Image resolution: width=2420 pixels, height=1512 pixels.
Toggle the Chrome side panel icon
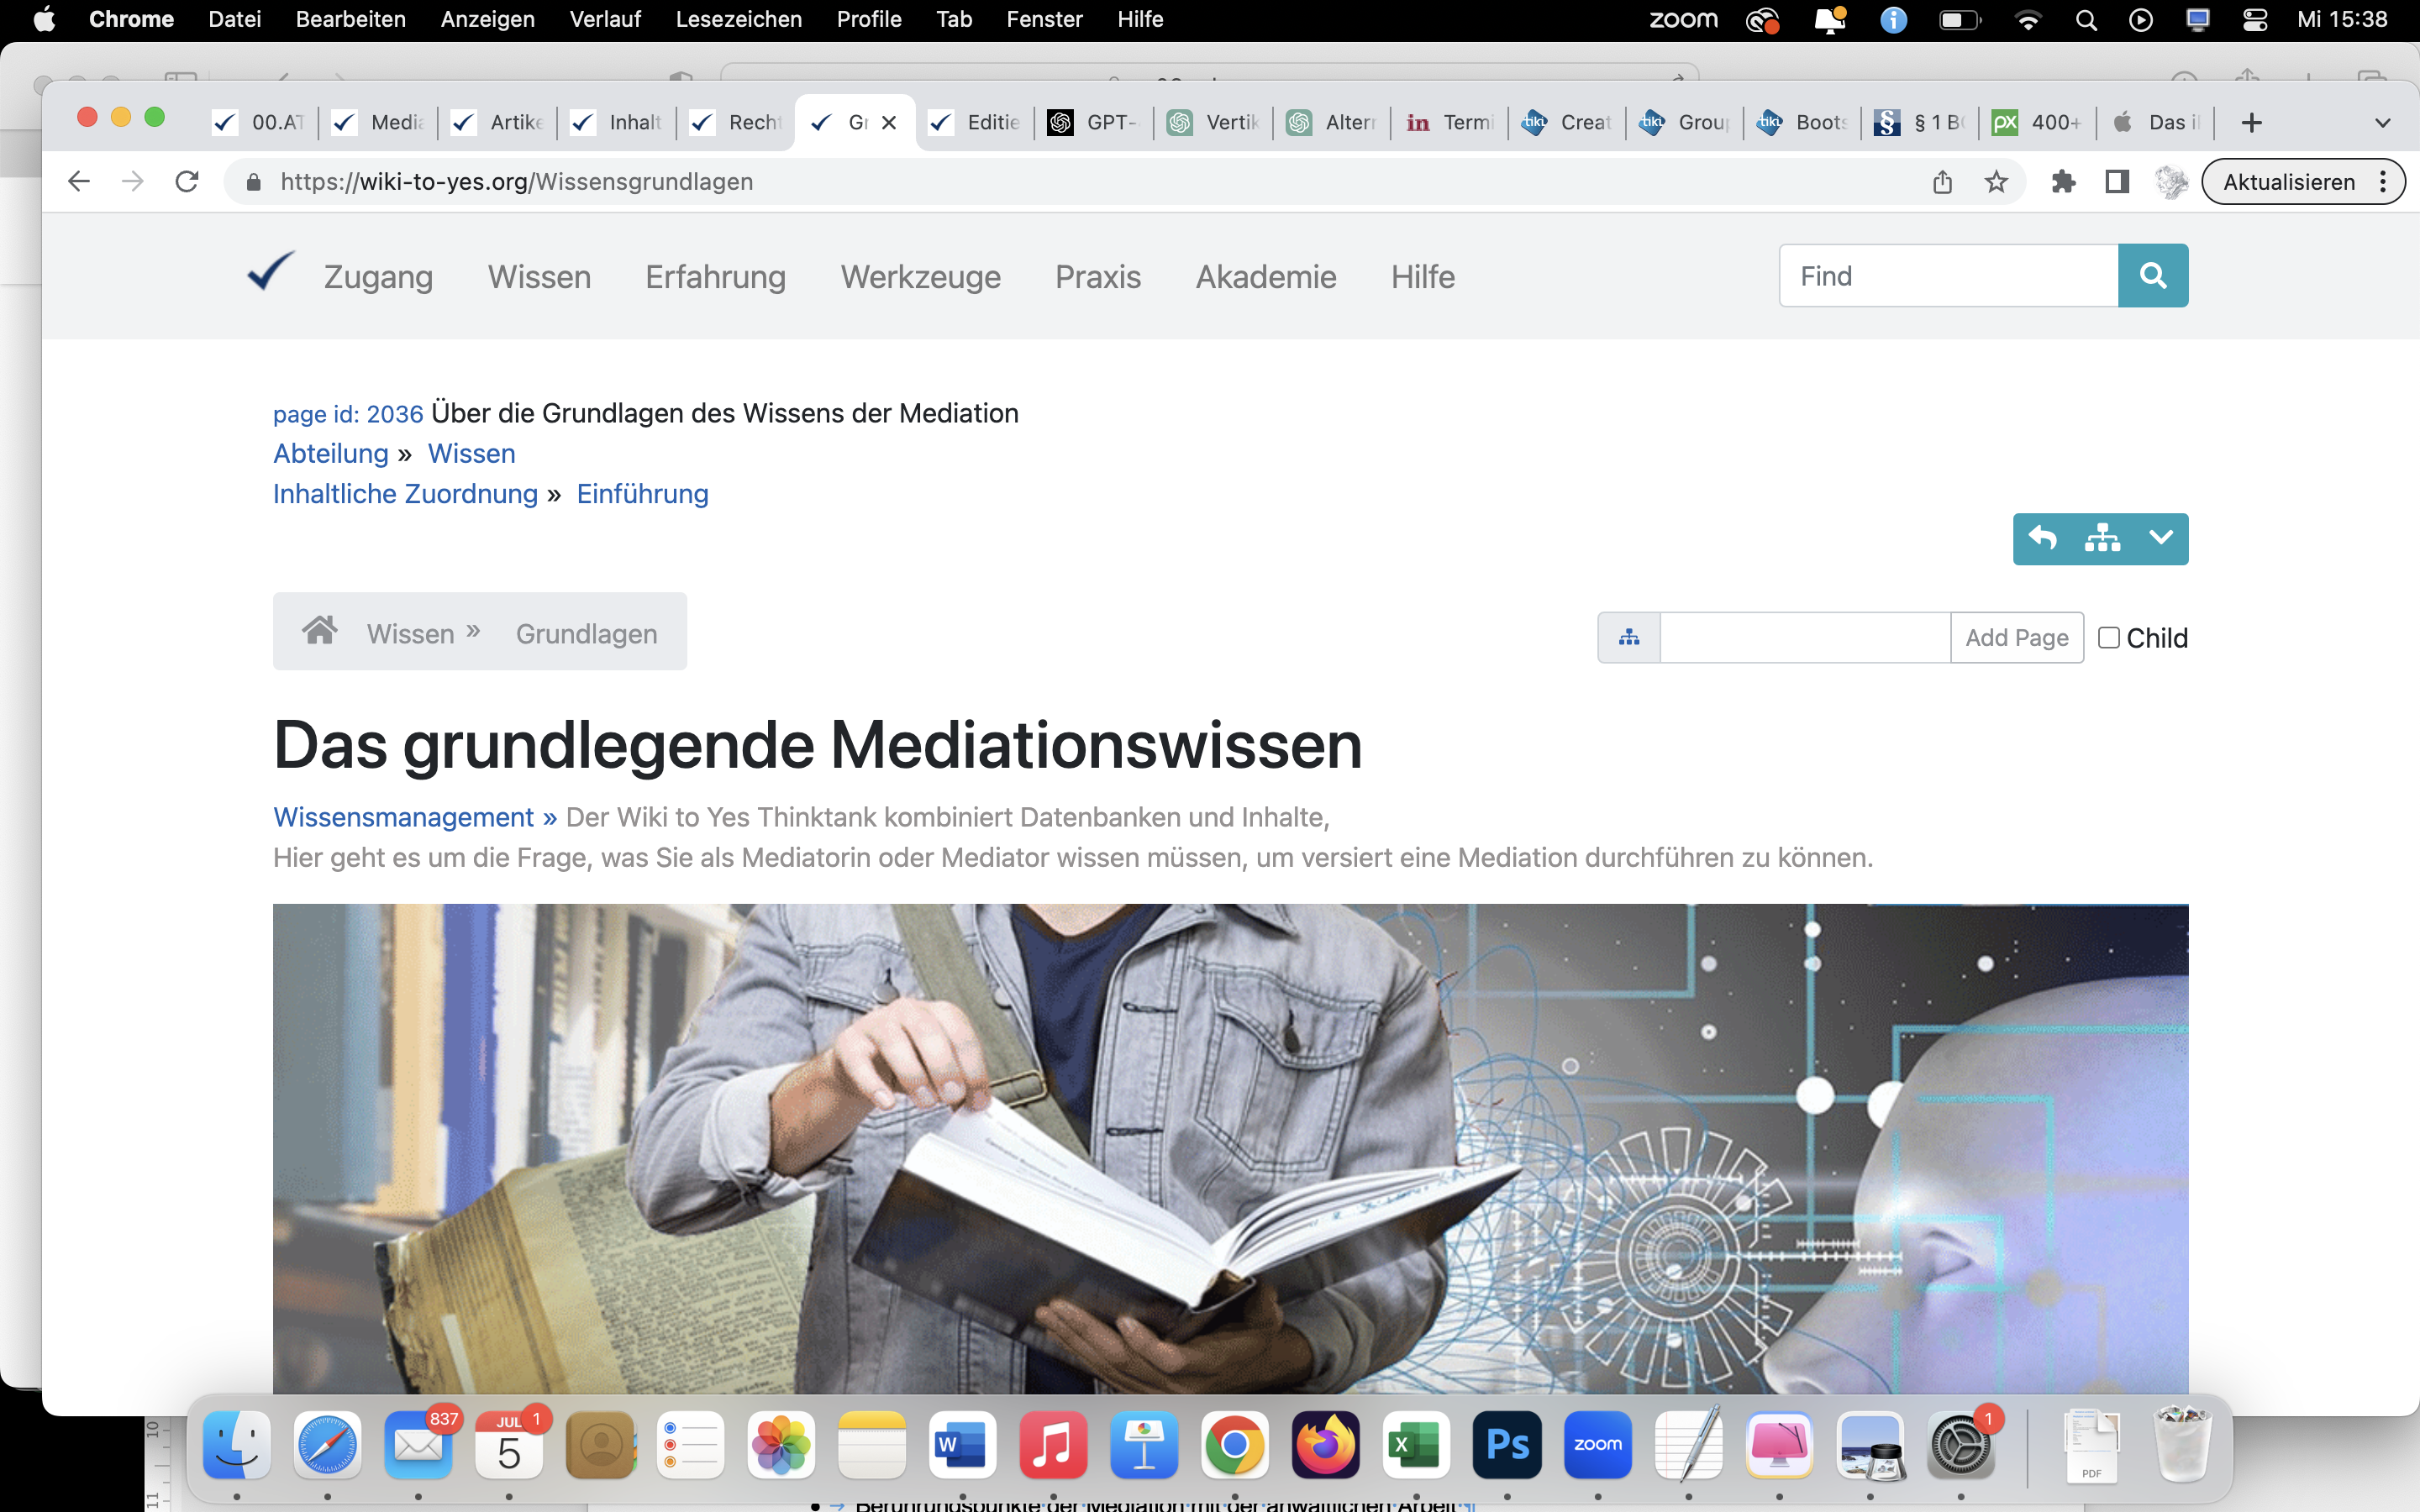tap(2117, 182)
